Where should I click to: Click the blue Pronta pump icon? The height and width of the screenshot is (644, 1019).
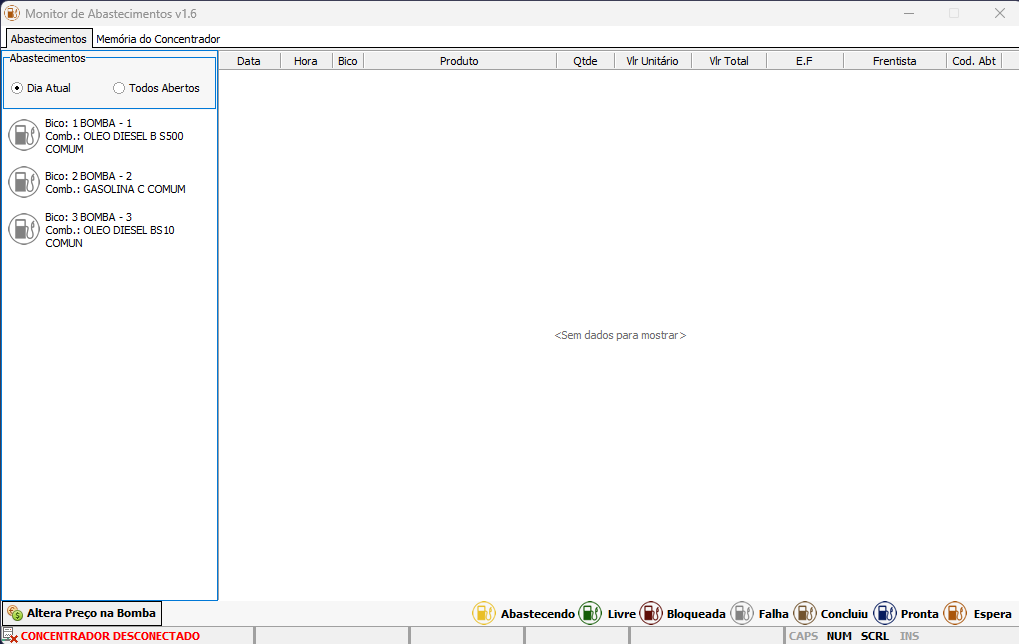[x=885, y=613]
